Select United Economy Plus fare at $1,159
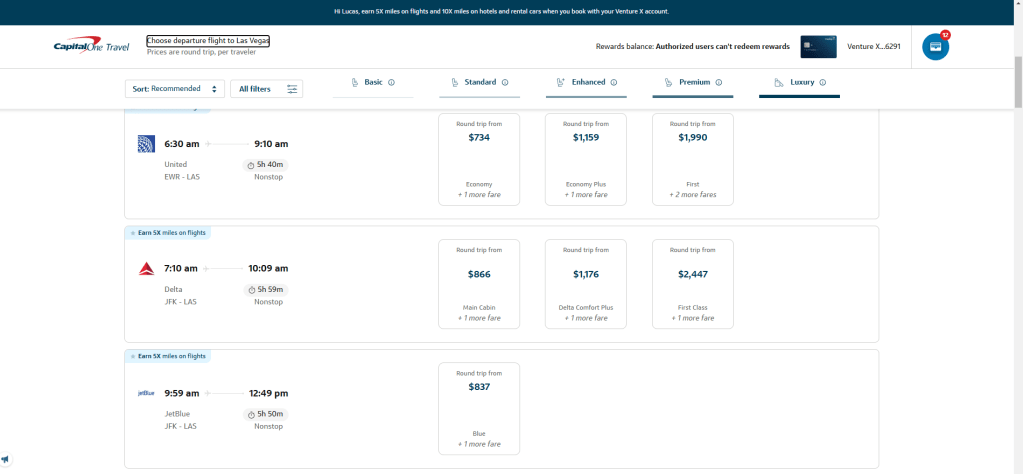1023x474 pixels. 586,159
